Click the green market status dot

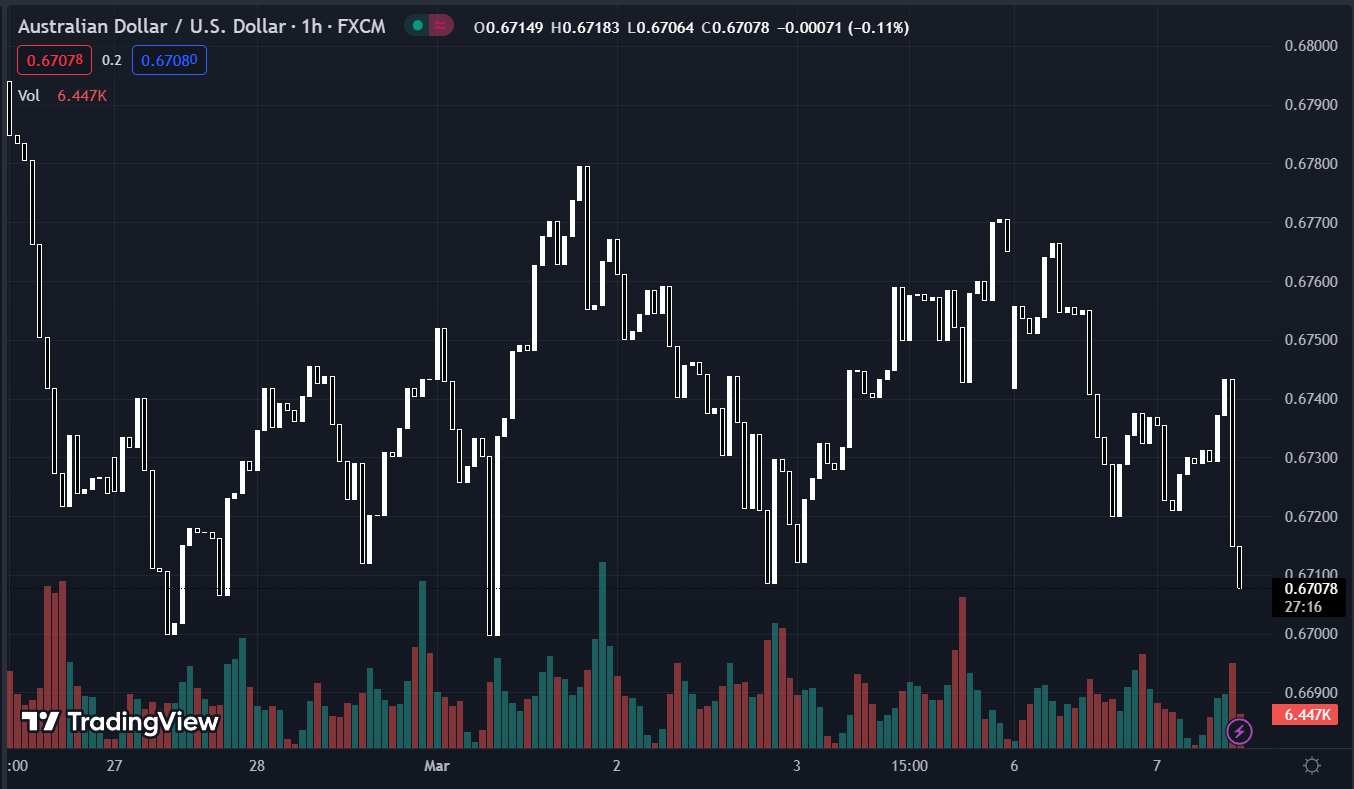(x=417, y=27)
